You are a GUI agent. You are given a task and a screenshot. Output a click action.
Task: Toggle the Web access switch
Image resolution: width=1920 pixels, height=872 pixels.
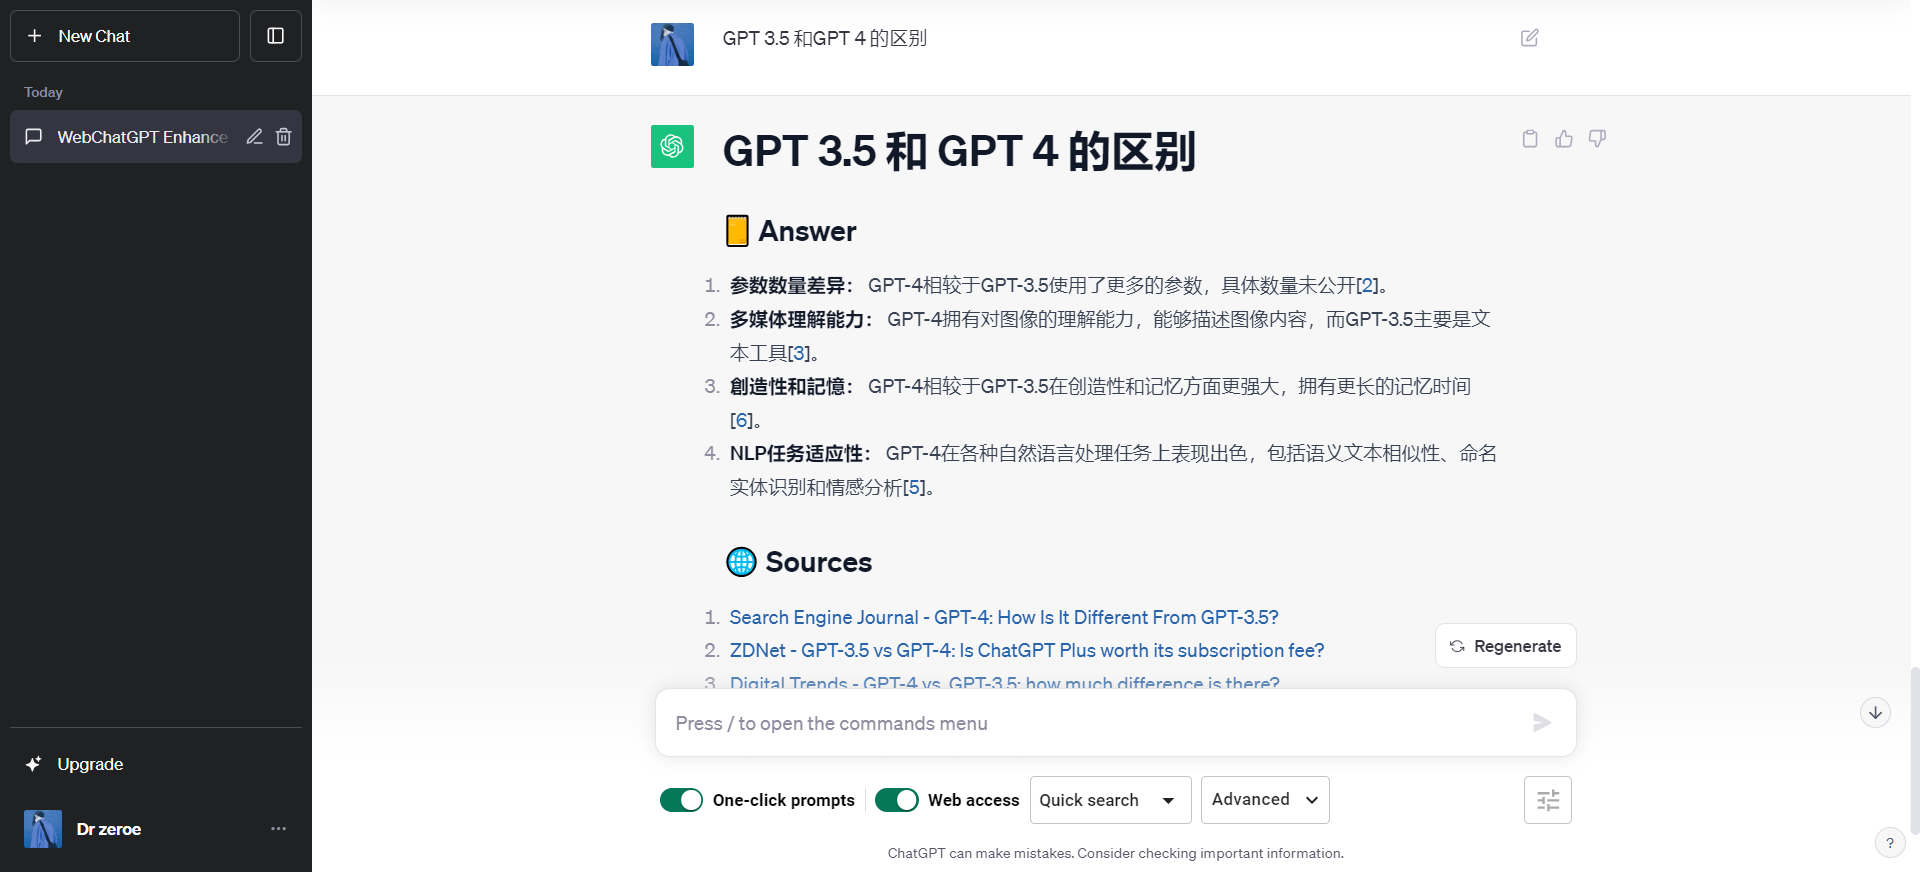(x=897, y=800)
